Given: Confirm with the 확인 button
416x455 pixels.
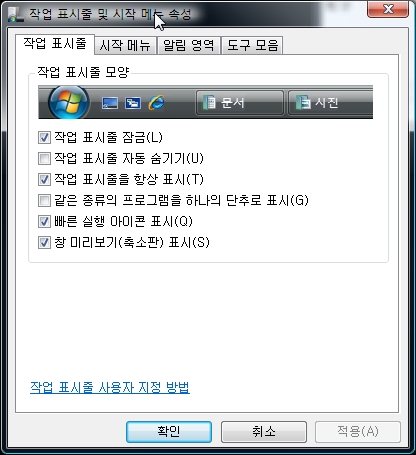Looking at the screenshot, I should (169, 432).
